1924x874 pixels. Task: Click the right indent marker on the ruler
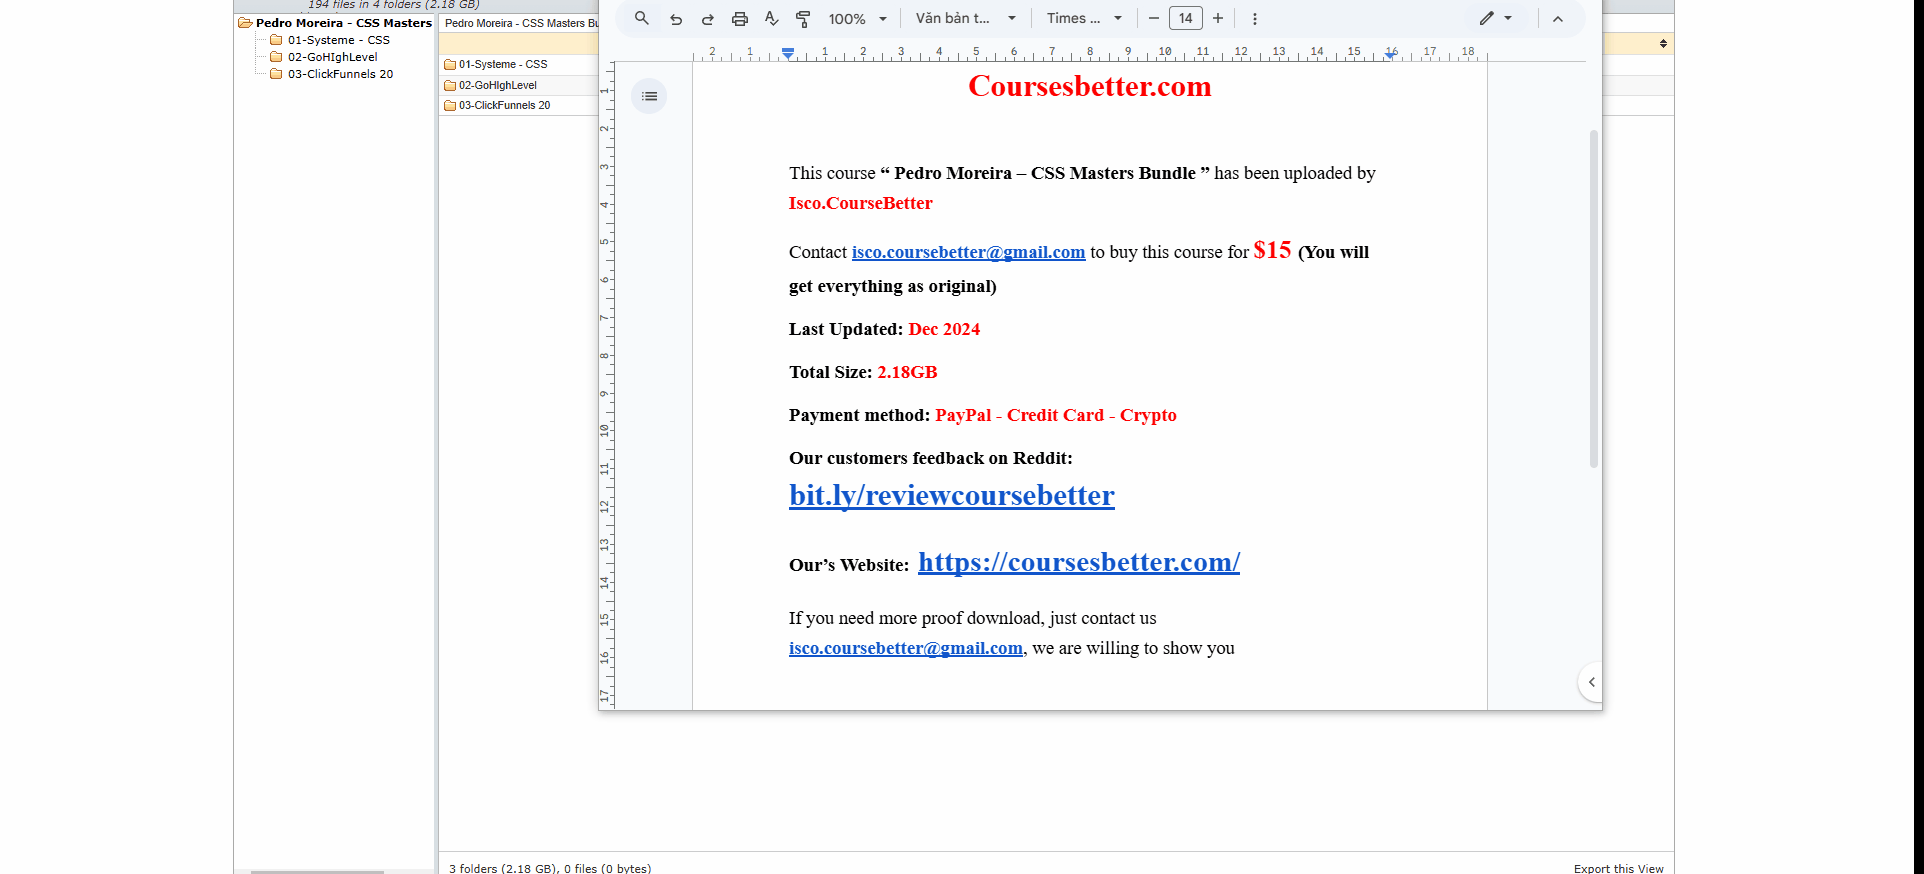tap(1390, 54)
